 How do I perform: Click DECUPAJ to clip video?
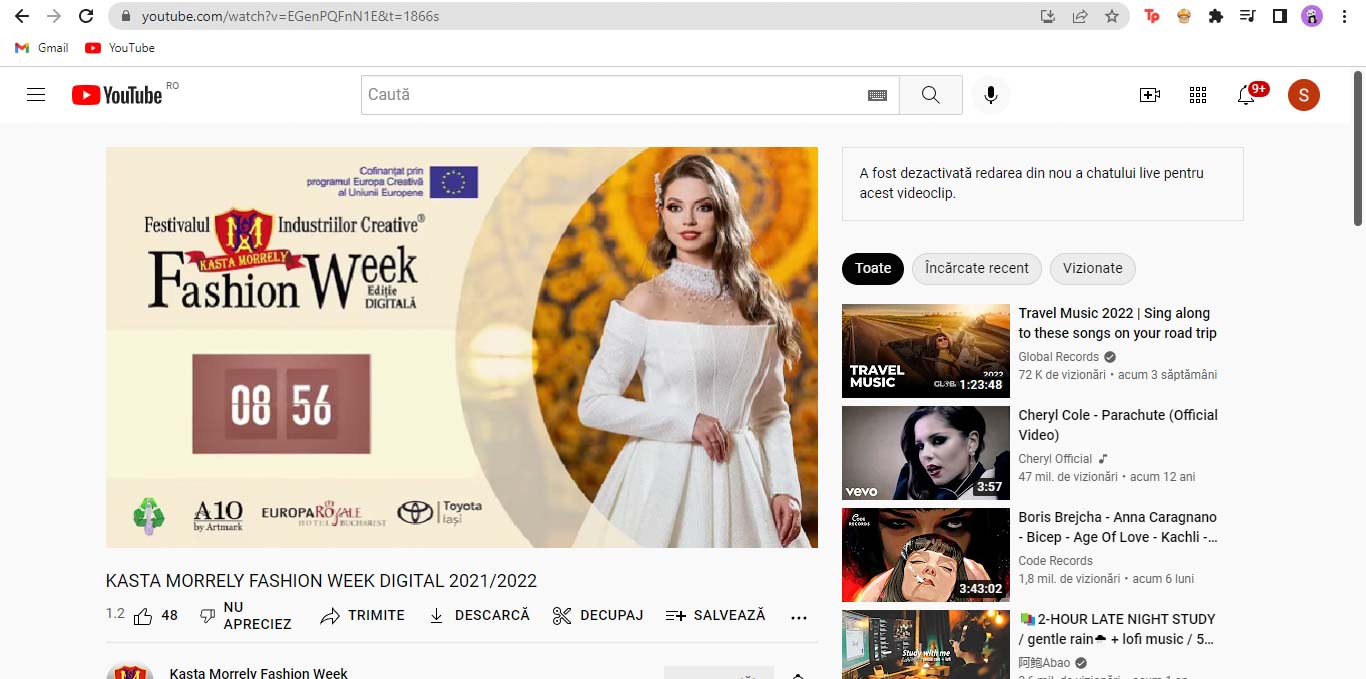click(x=598, y=616)
